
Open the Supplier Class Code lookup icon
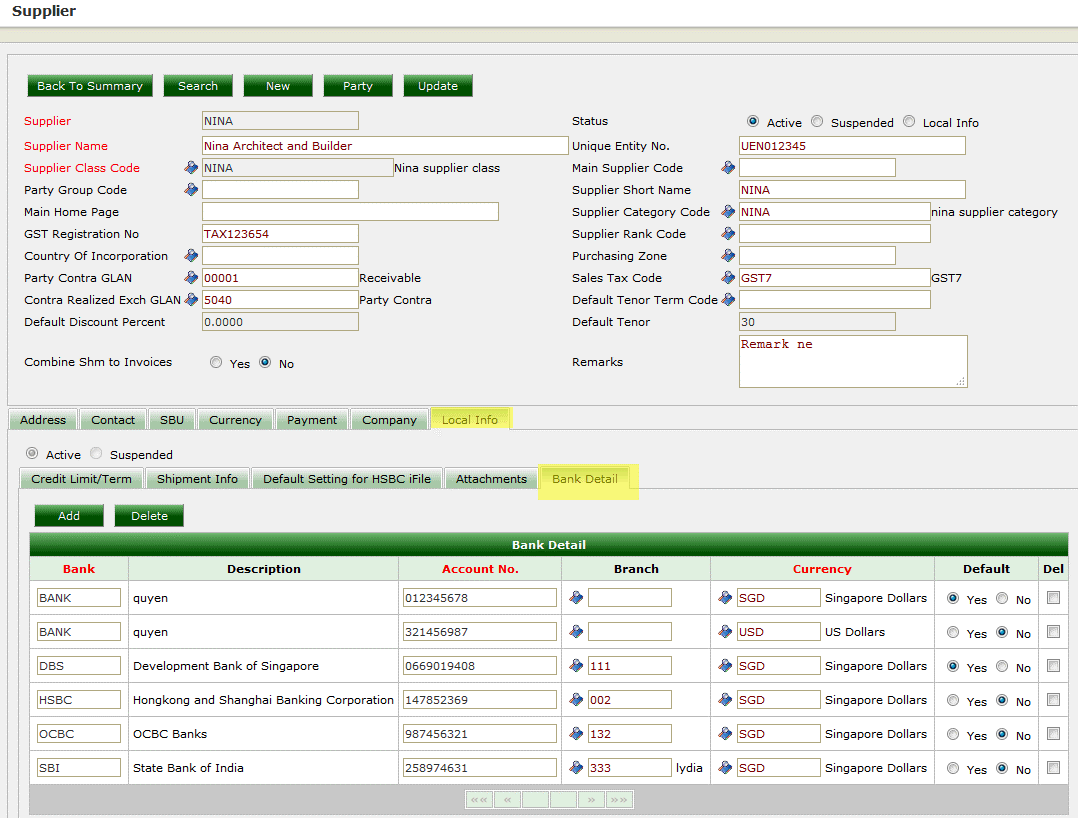click(x=190, y=167)
